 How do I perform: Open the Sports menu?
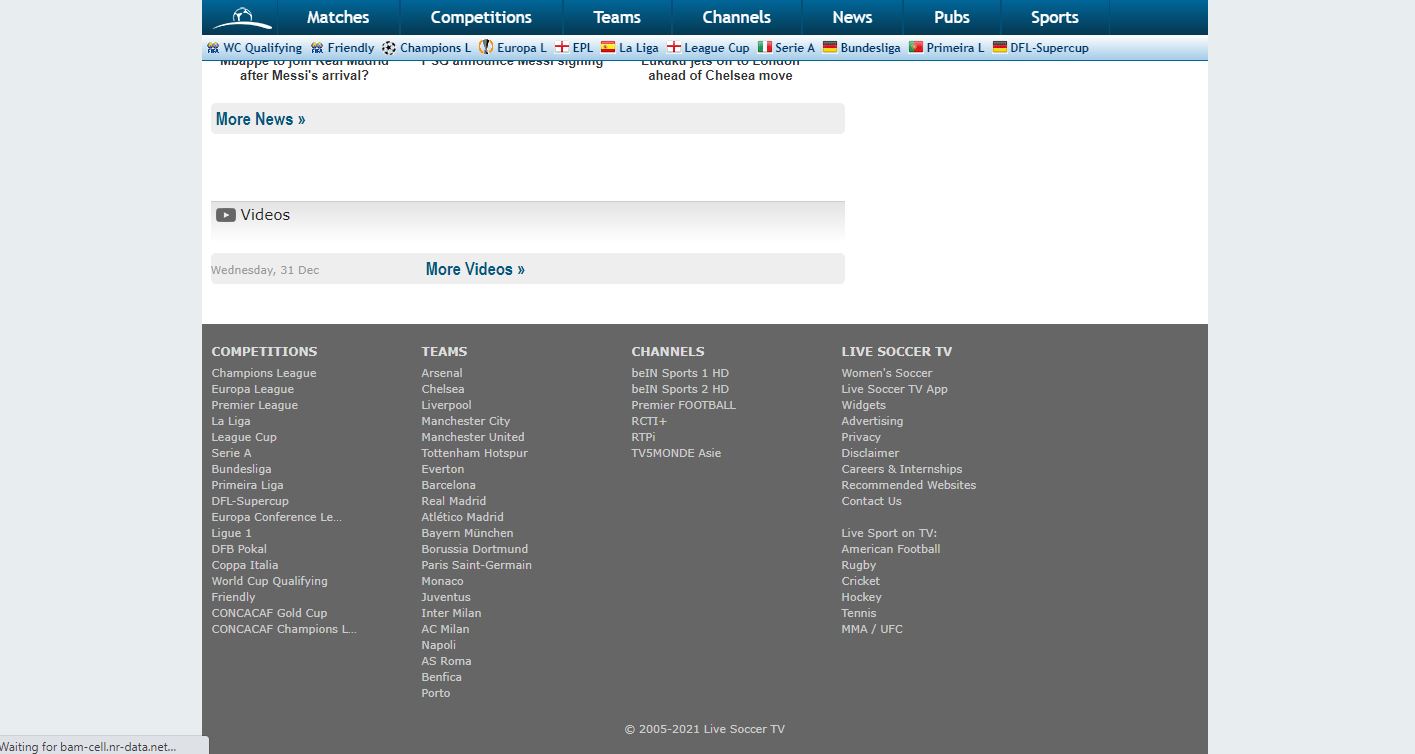click(1055, 17)
